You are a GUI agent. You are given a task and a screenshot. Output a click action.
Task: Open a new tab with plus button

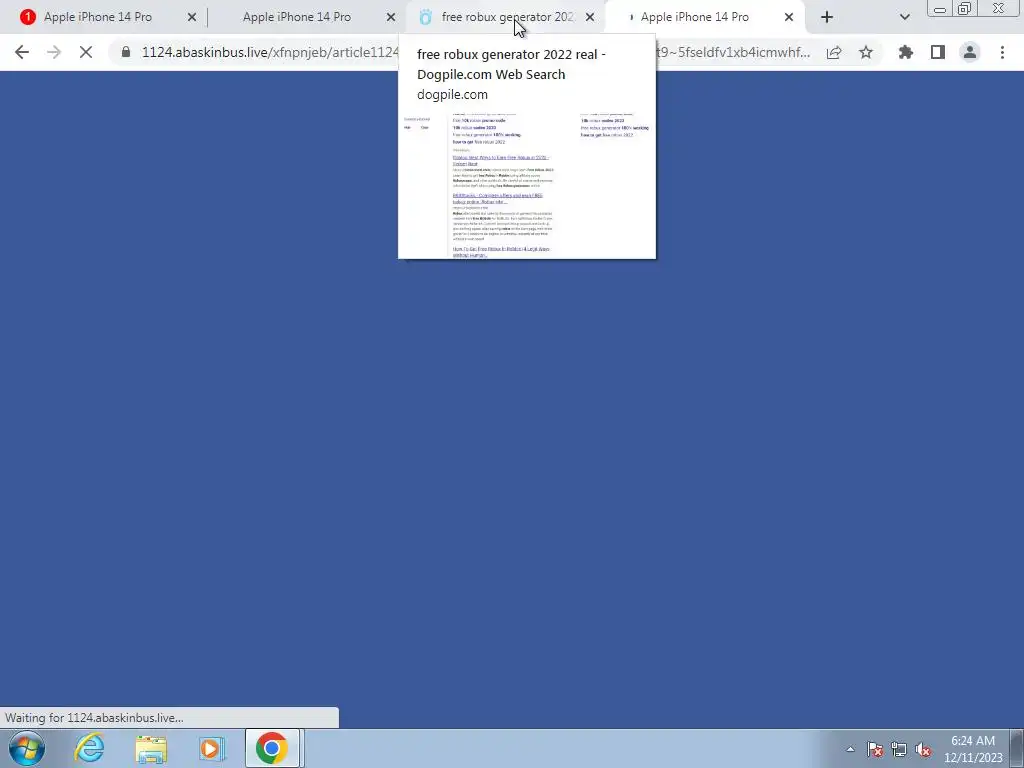(827, 17)
